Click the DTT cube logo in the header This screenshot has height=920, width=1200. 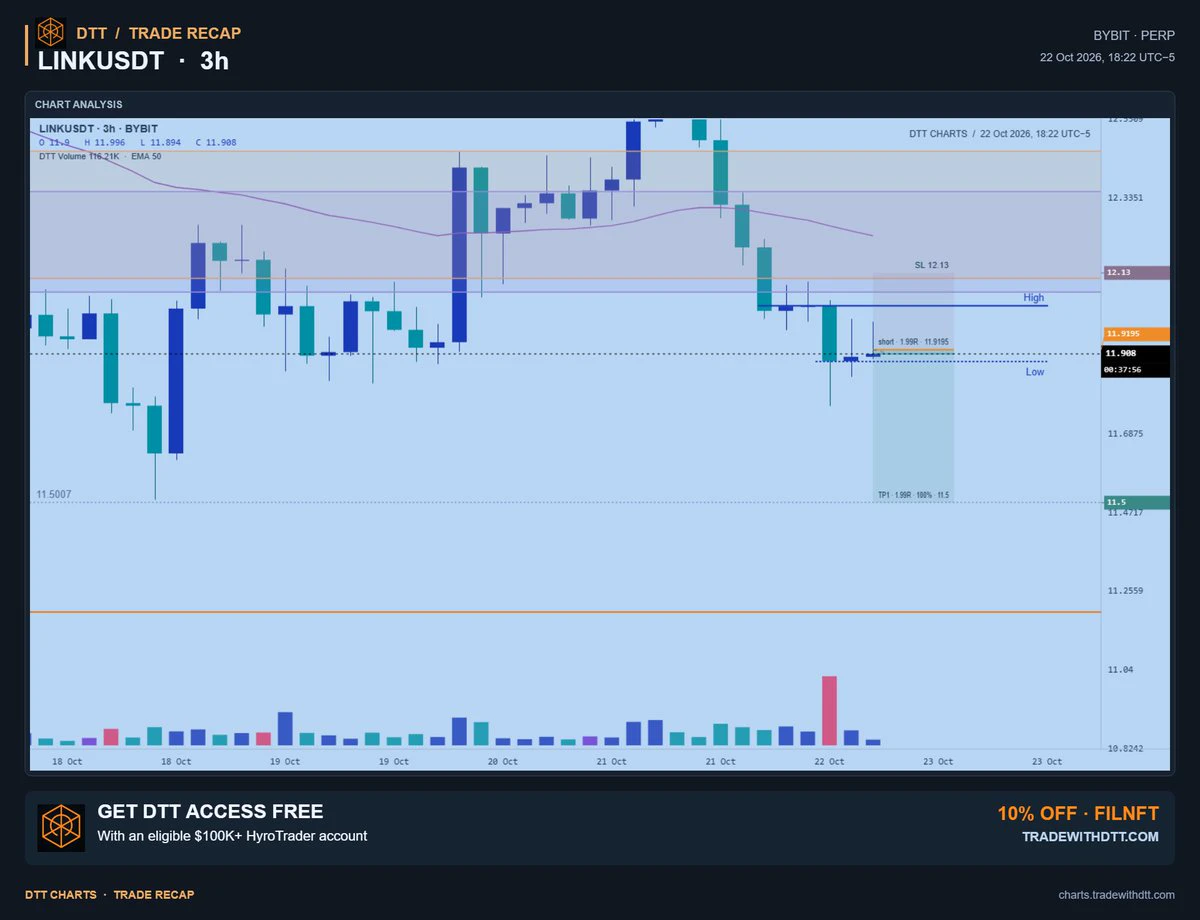51,33
